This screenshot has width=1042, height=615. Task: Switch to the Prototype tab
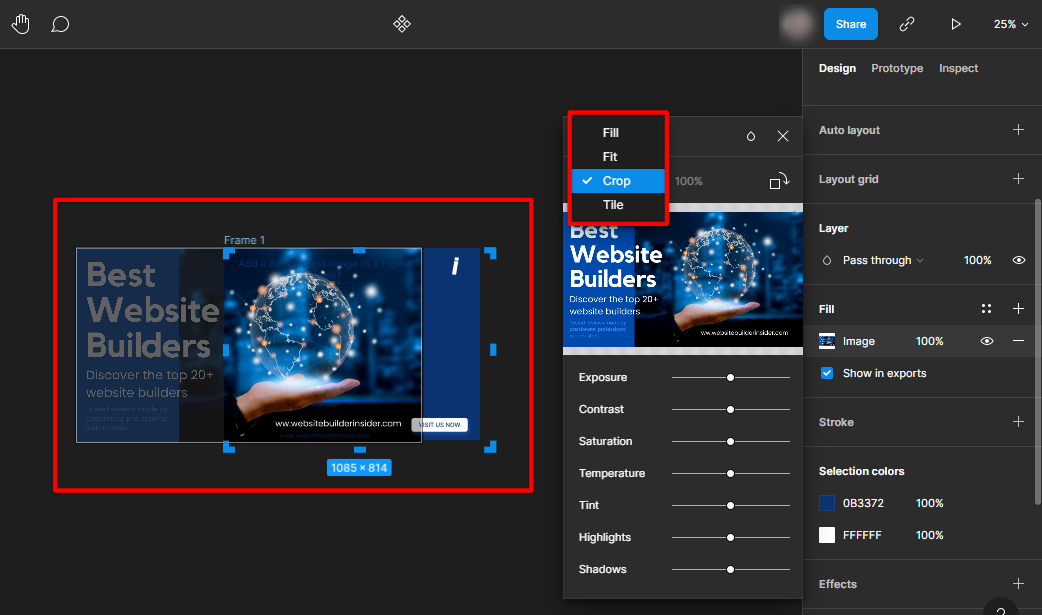click(x=897, y=68)
